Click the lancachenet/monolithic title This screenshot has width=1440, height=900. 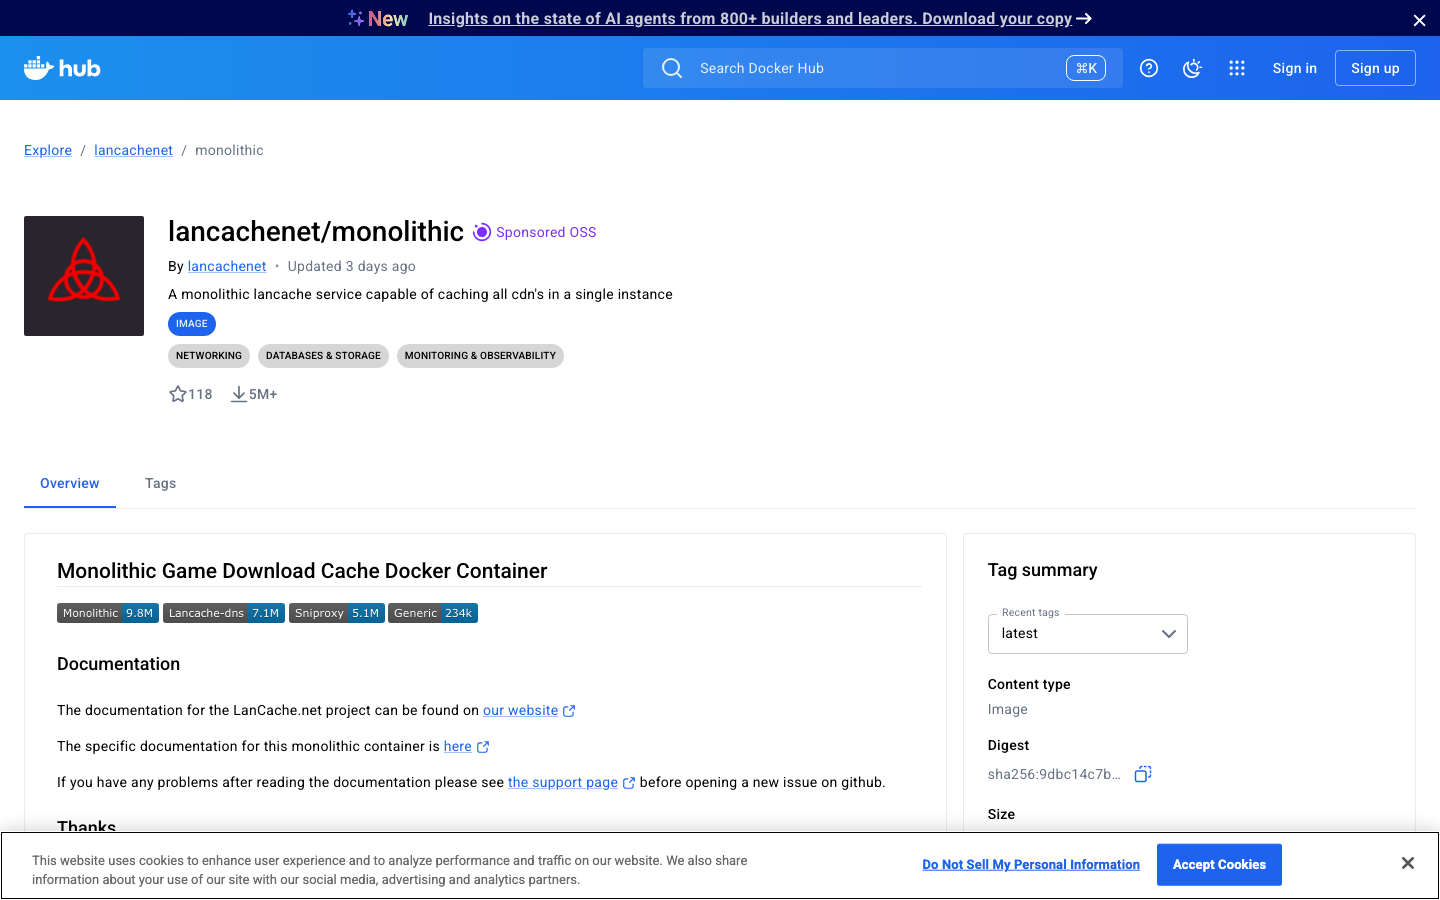(316, 231)
